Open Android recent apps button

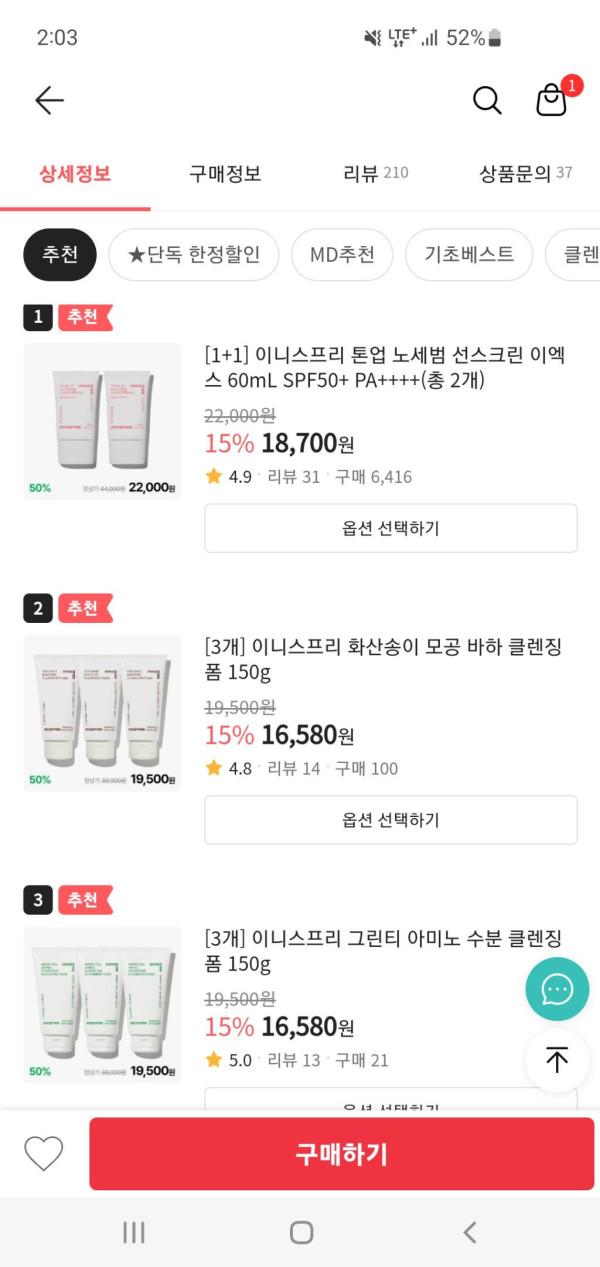[x=134, y=1232]
